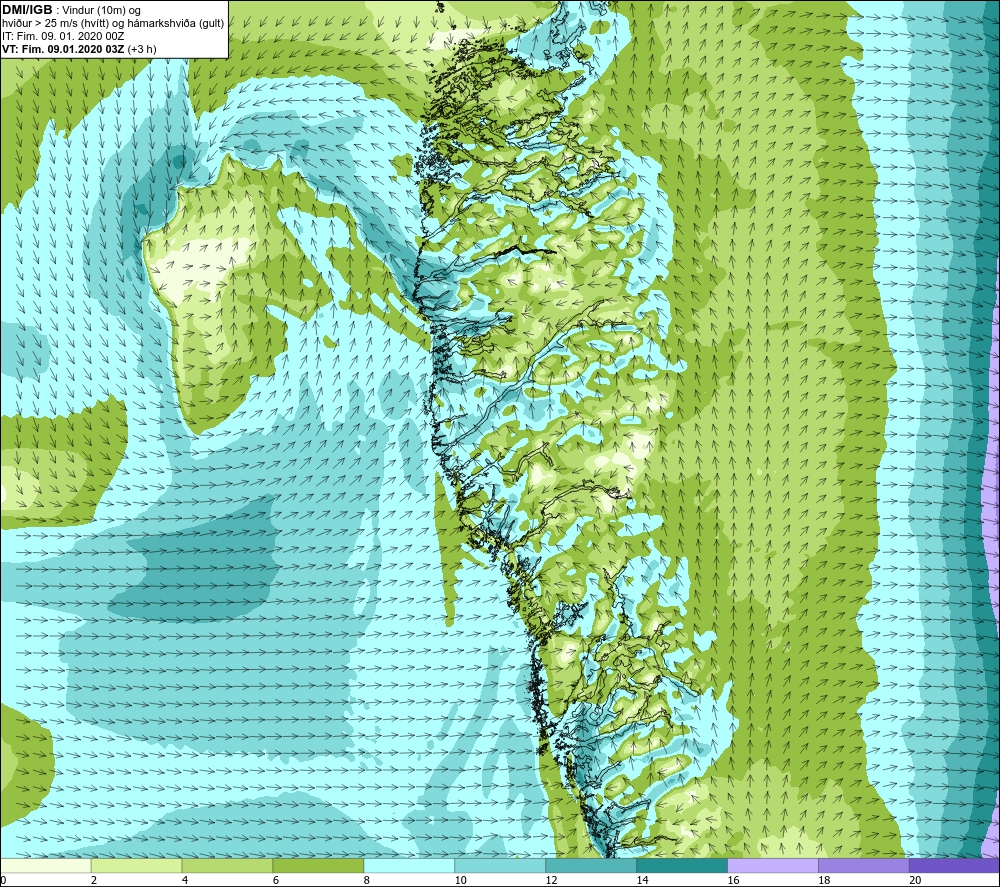Viewport: 1000px width, 887px height.
Task: Click the 'VT: Fim. 09.01.2020 03Z' text
Action: [x=63, y=49]
